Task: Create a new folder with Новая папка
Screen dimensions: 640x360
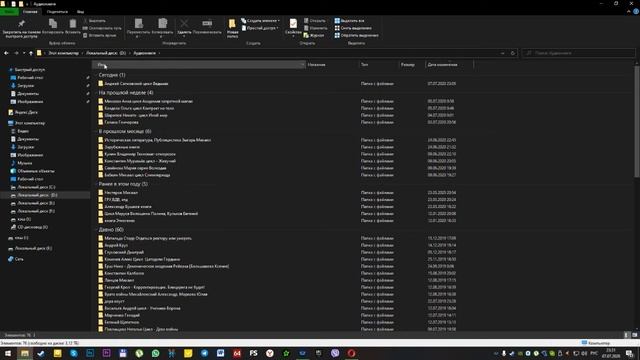Action: click(x=232, y=29)
